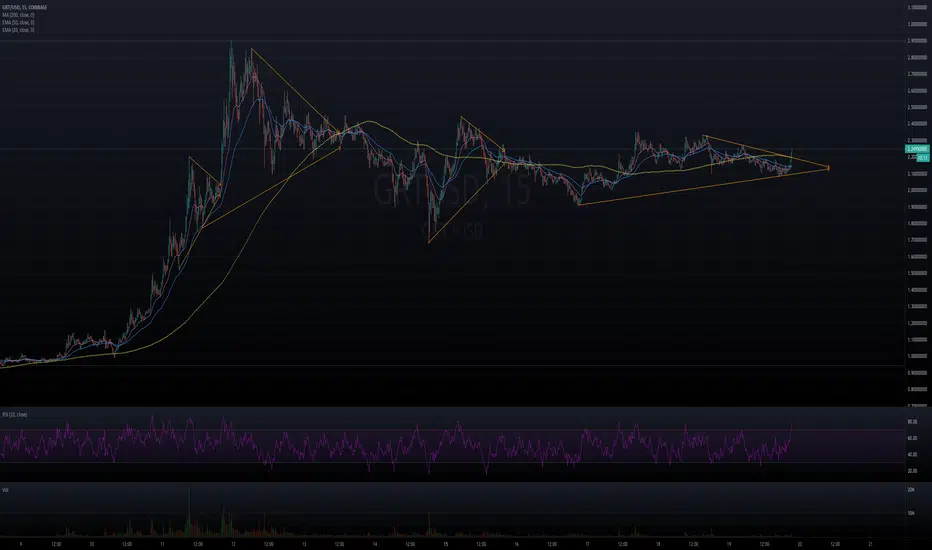Select the EMA (20, close, 0) indicator label
The height and width of the screenshot is (550, 932).
coord(18,30)
